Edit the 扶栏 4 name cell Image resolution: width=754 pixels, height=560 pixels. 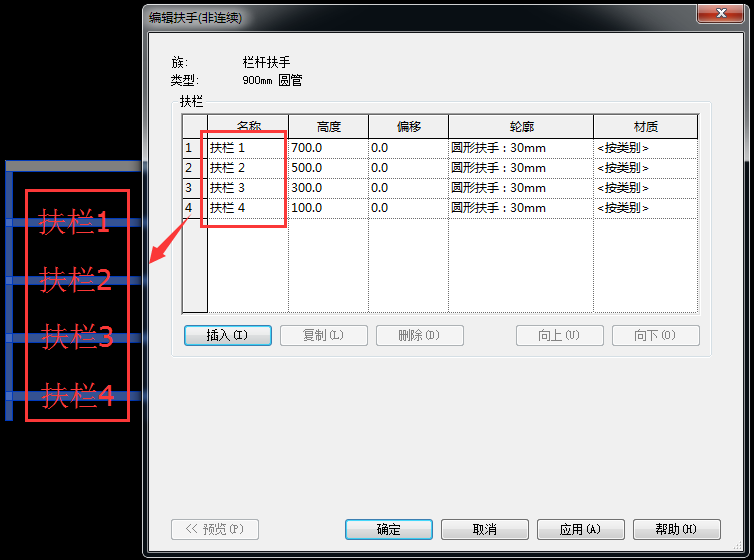click(x=246, y=208)
